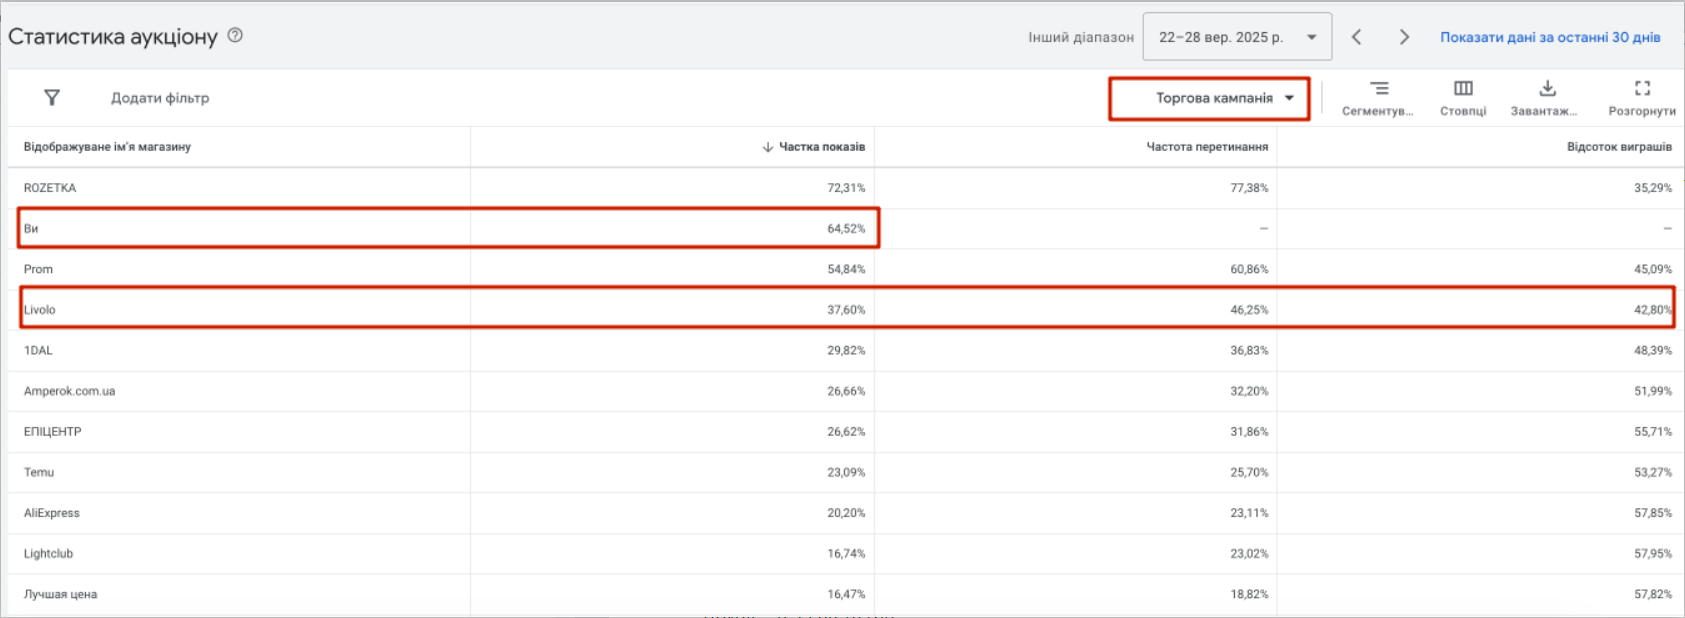The height and width of the screenshot is (618, 1685).
Task: Click Показати дані за останні 30 днів
Action: (x=1550, y=37)
